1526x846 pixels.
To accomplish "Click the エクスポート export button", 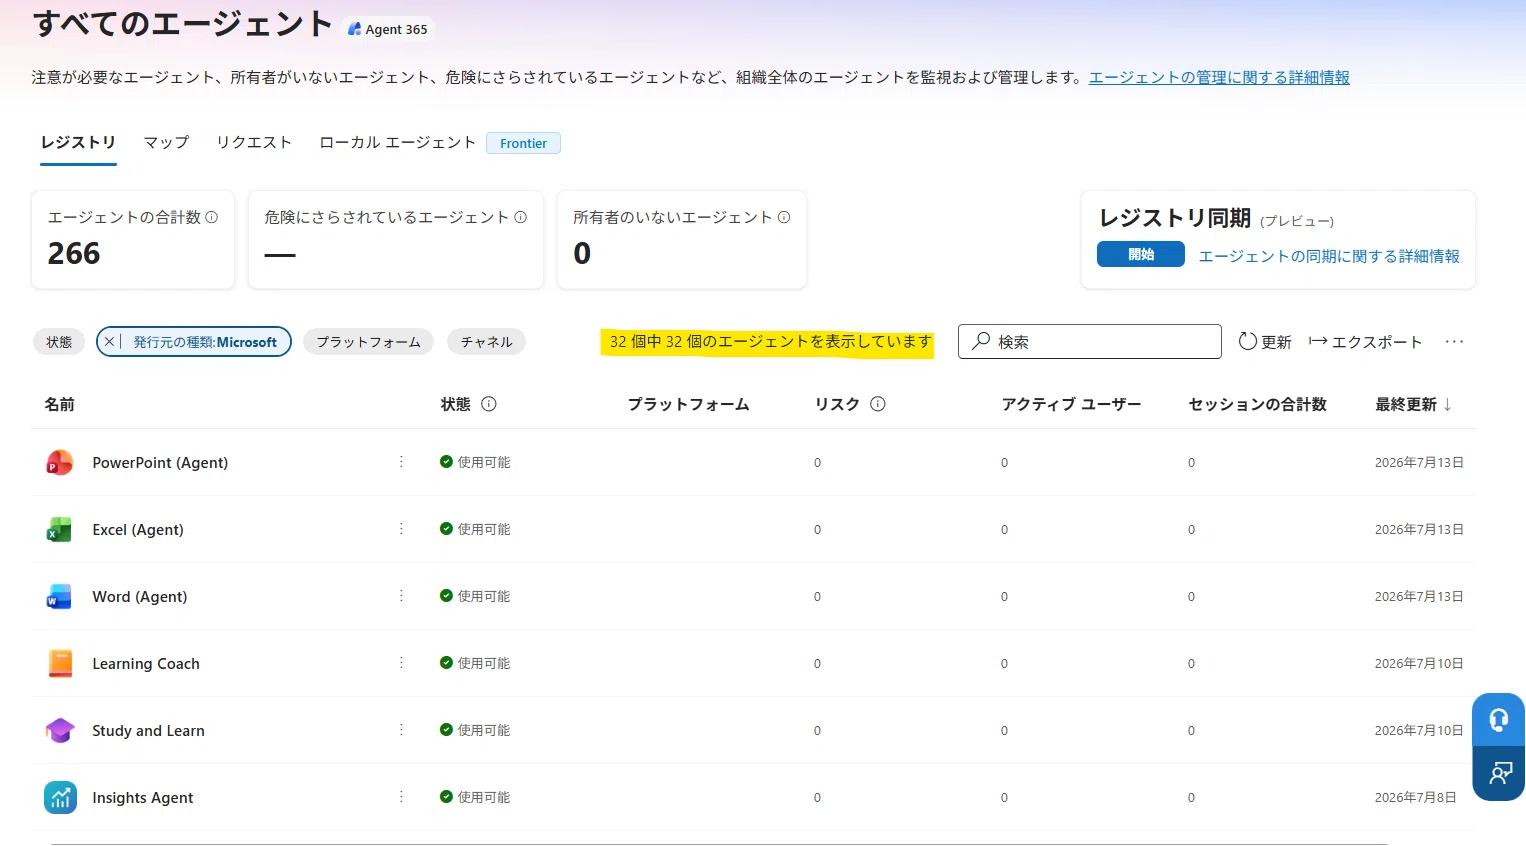I will pos(1365,342).
